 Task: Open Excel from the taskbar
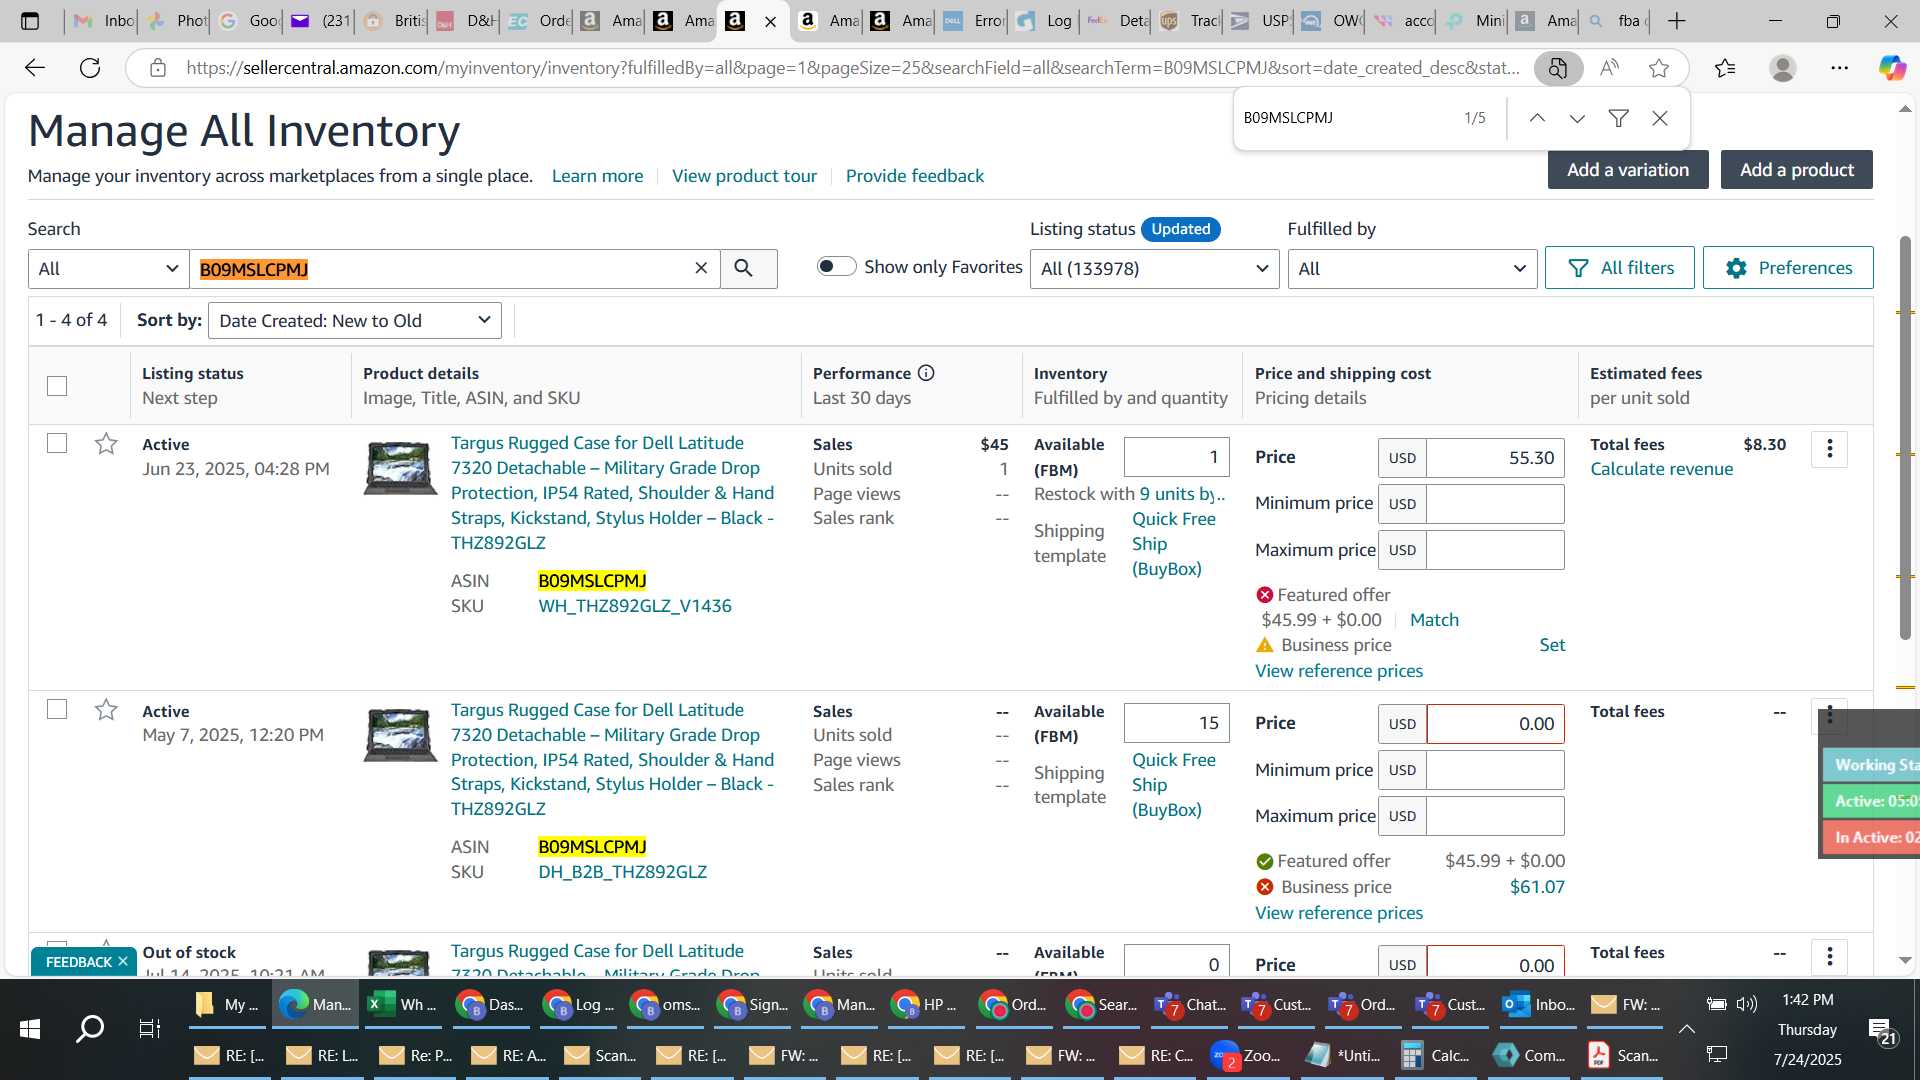pyautogui.click(x=400, y=1004)
